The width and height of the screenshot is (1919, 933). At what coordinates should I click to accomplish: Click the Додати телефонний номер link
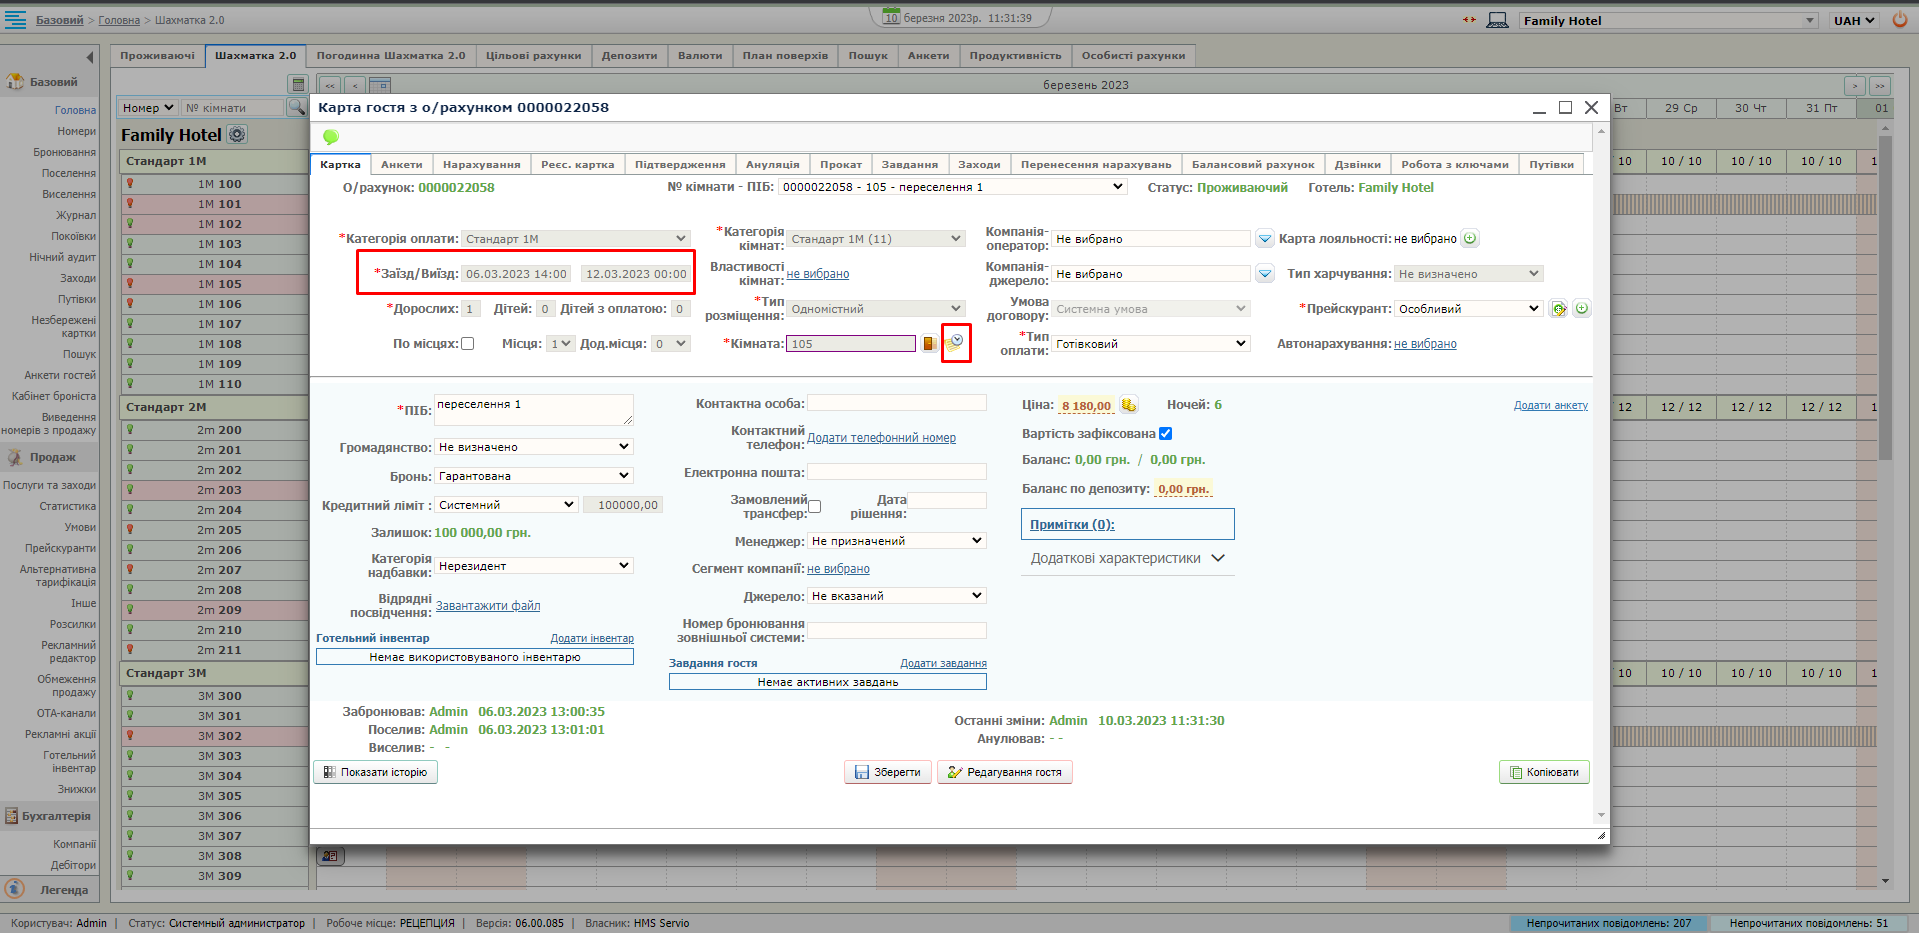click(881, 438)
